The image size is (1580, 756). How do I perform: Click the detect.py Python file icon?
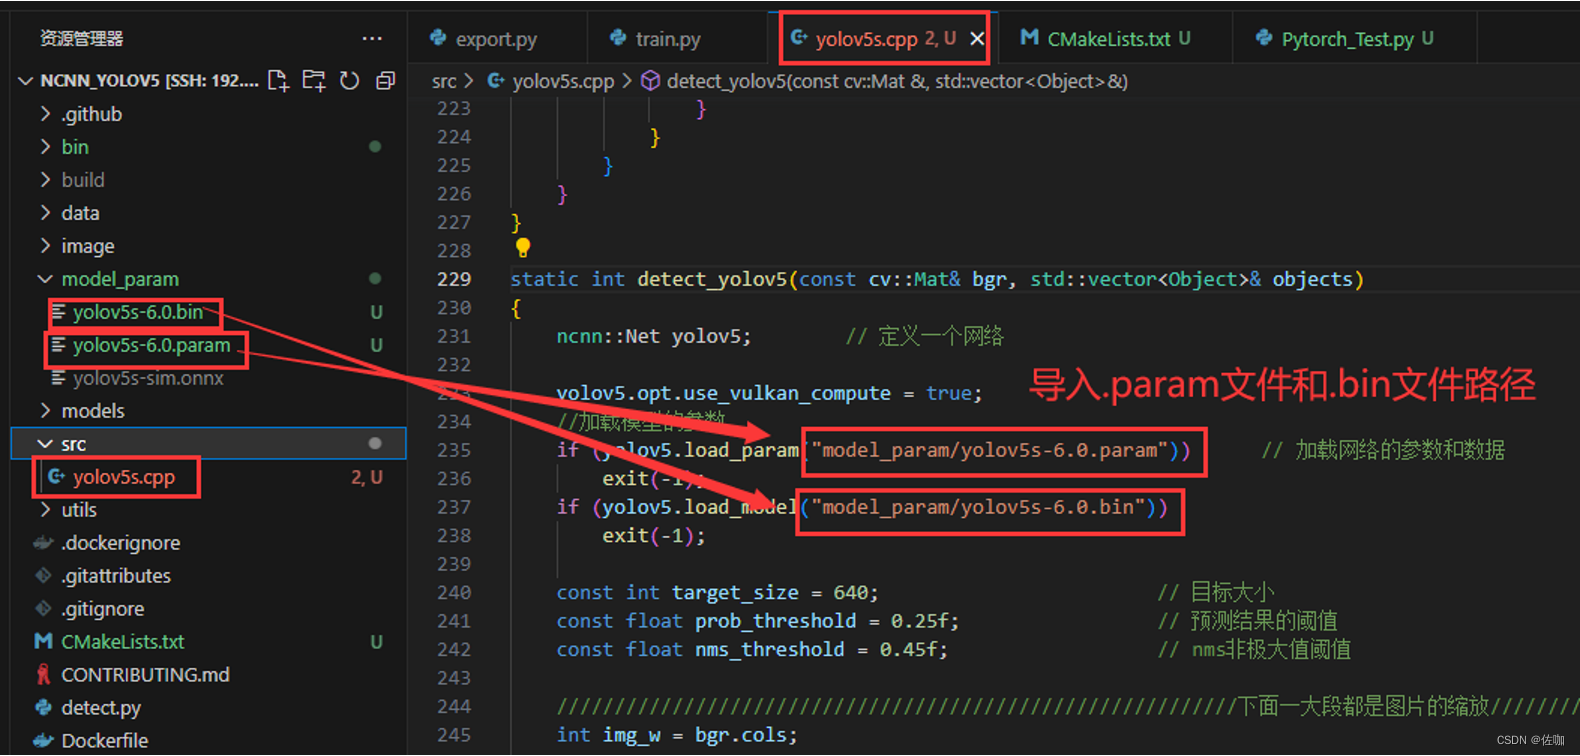43,708
